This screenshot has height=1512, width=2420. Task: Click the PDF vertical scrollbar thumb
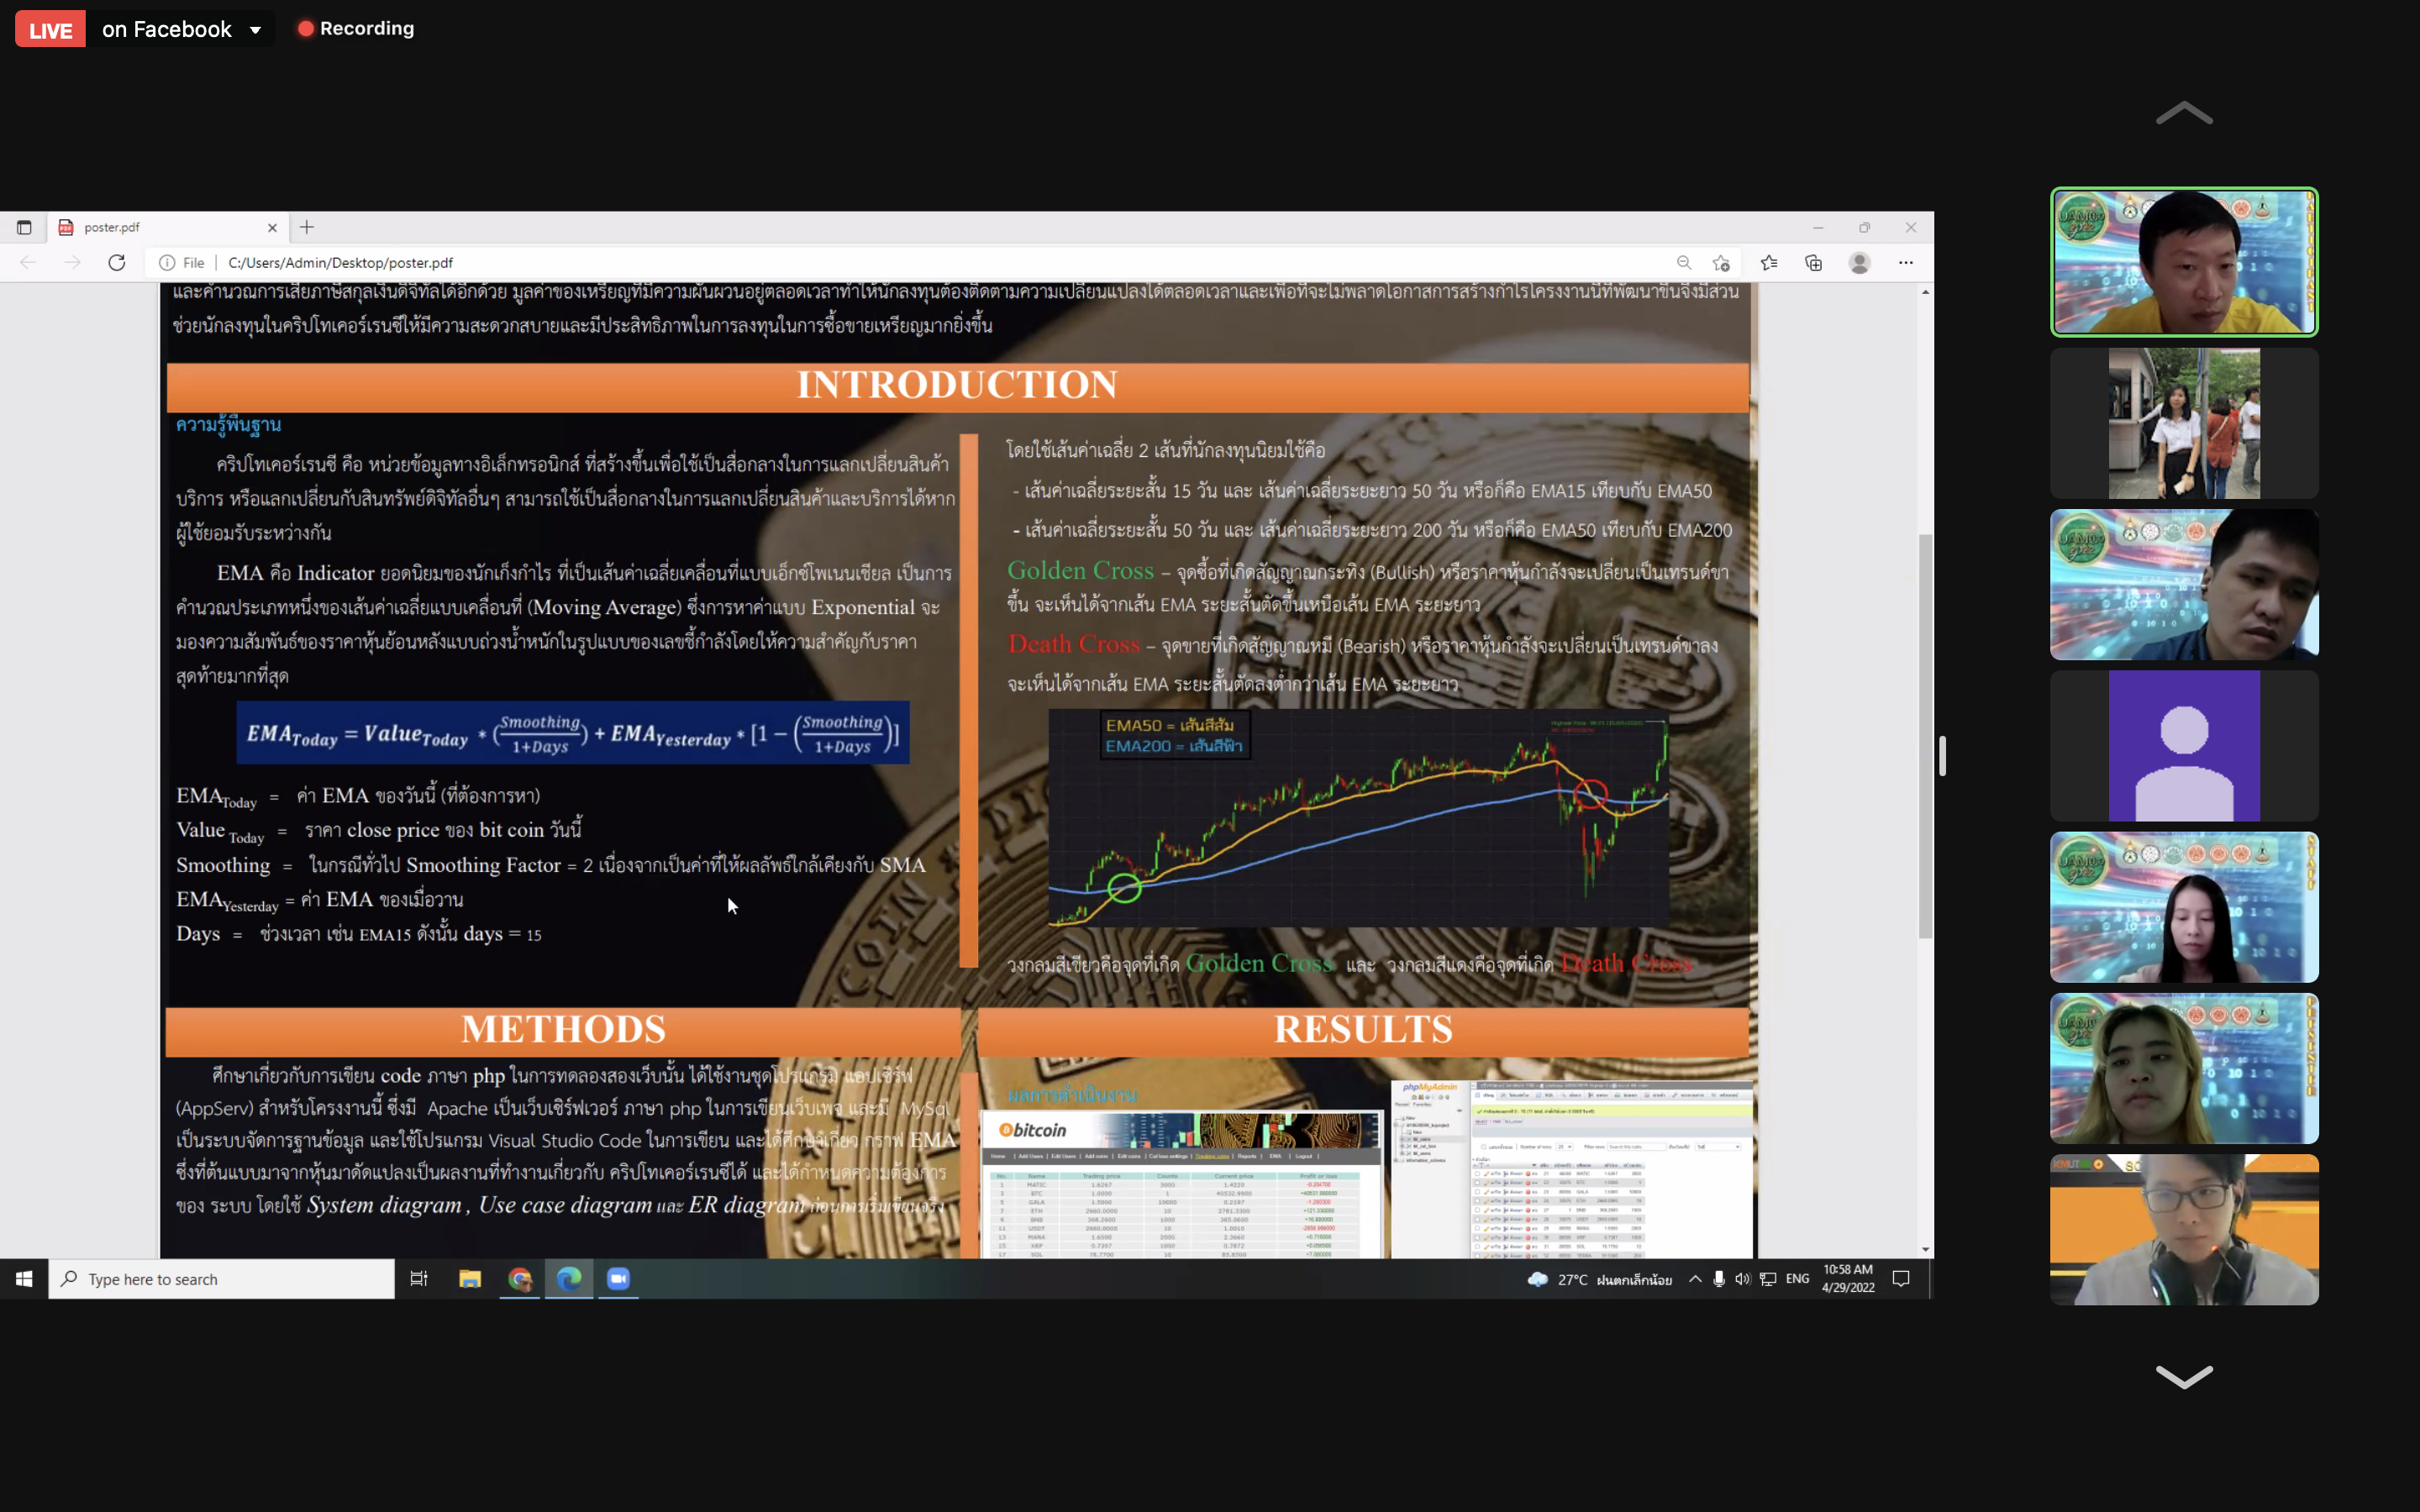[x=1925, y=736]
